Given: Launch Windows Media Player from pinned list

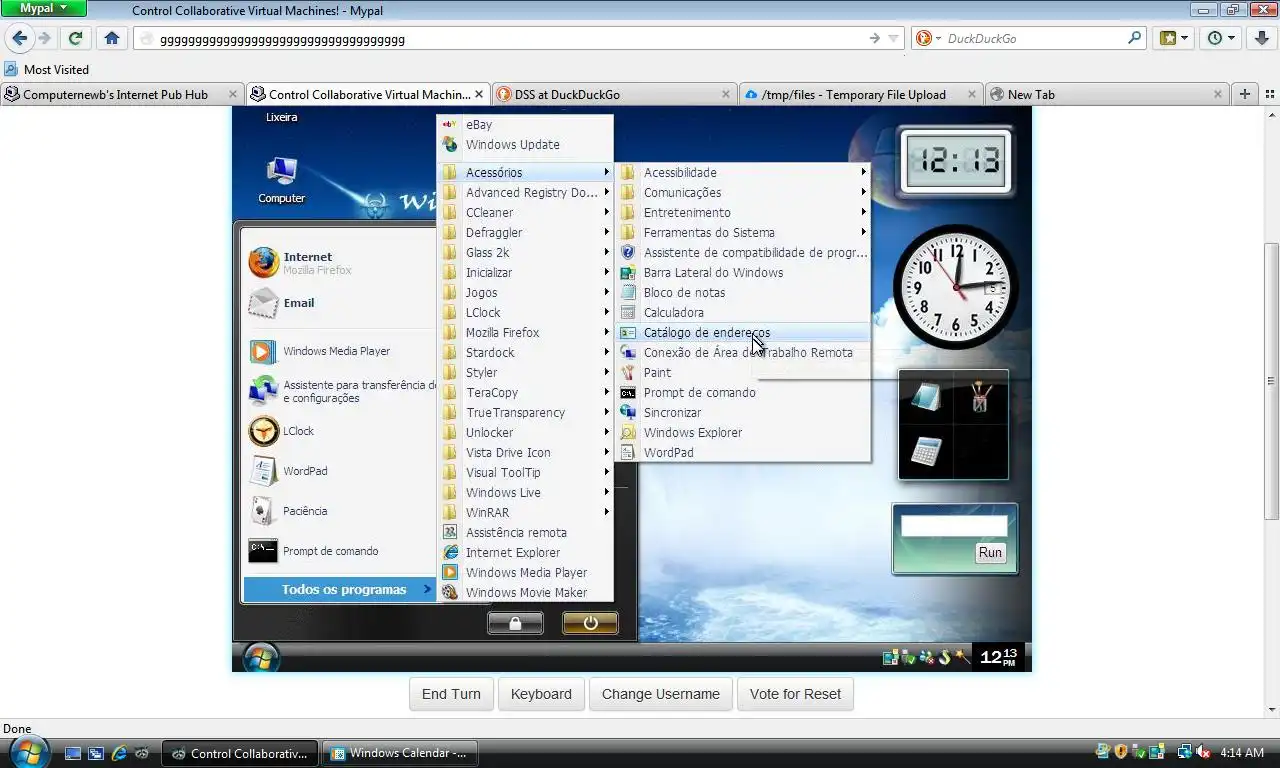Looking at the screenshot, I should click(x=338, y=351).
